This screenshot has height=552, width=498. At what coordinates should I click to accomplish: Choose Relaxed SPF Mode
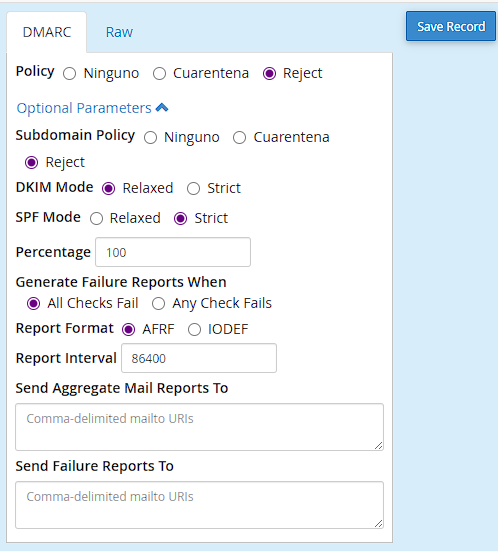point(96,219)
